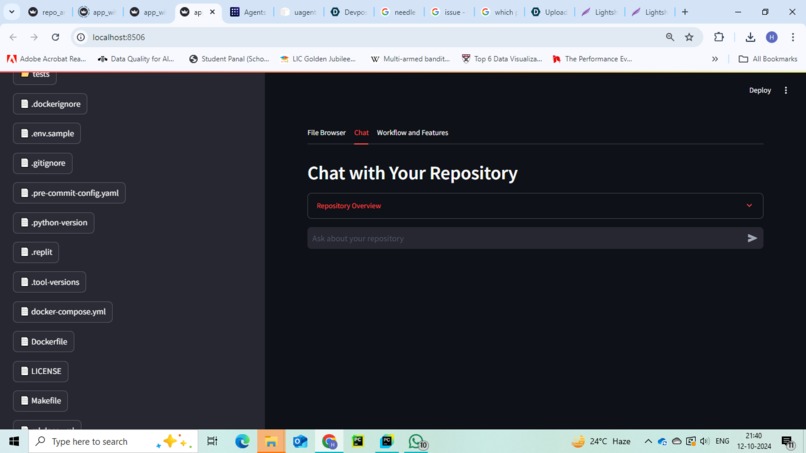Go back in browser history
This screenshot has height=453, width=806.
coord(13,37)
